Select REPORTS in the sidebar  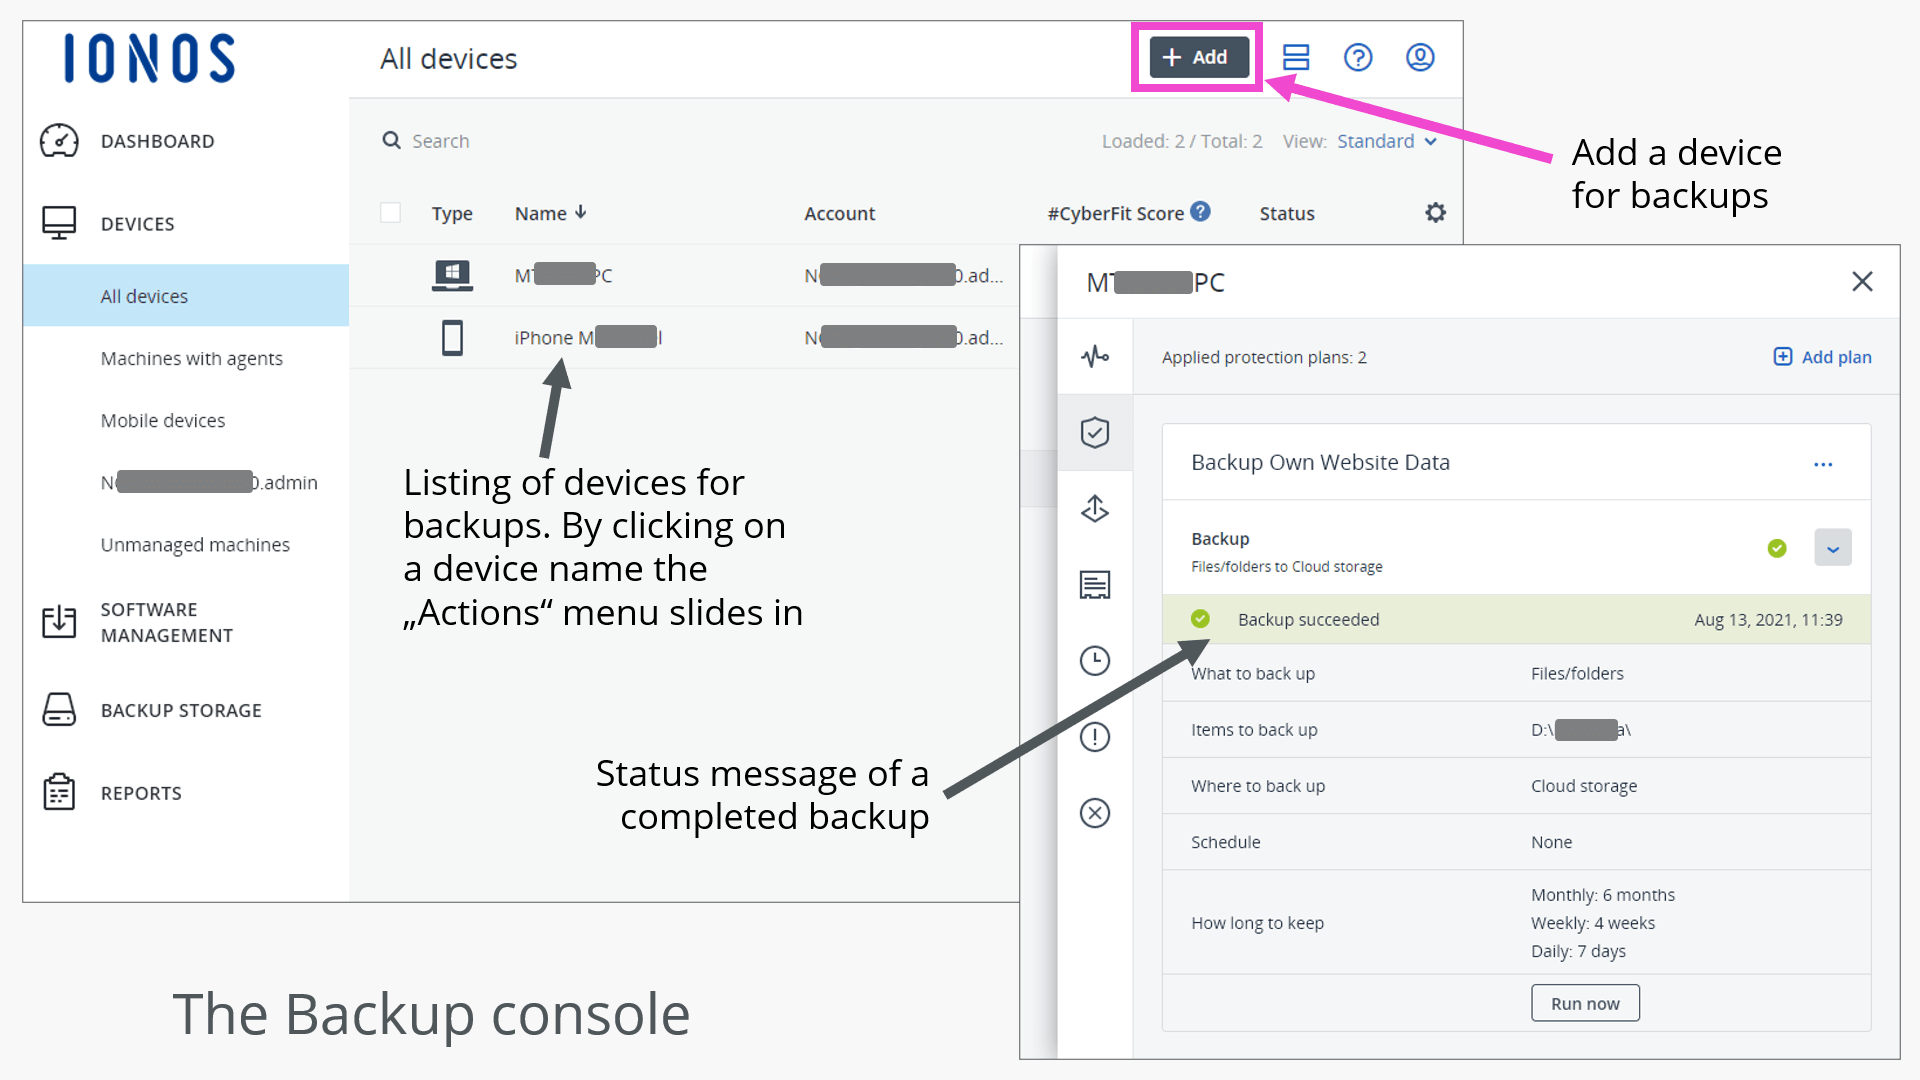(141, 793)
